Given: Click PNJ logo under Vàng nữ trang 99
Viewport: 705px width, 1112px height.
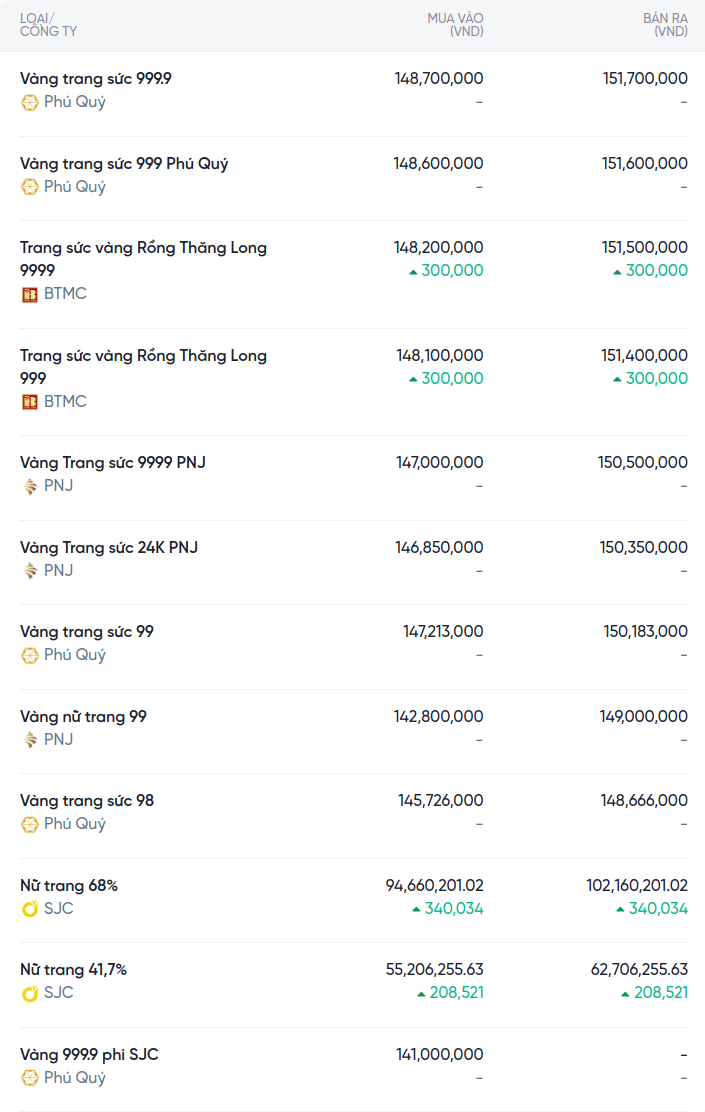Looking at the screenshot, I should coord(30,740).
